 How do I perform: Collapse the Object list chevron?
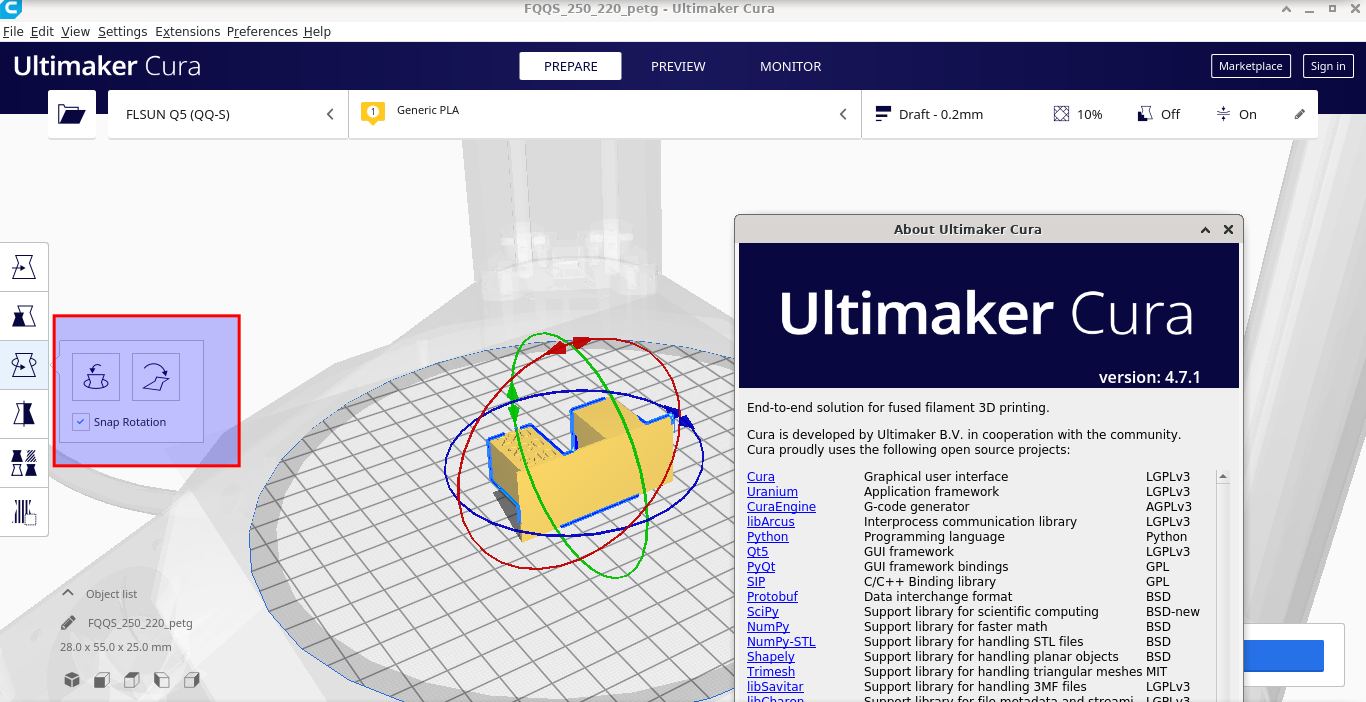pyautogui.click(x=68, y=593)
